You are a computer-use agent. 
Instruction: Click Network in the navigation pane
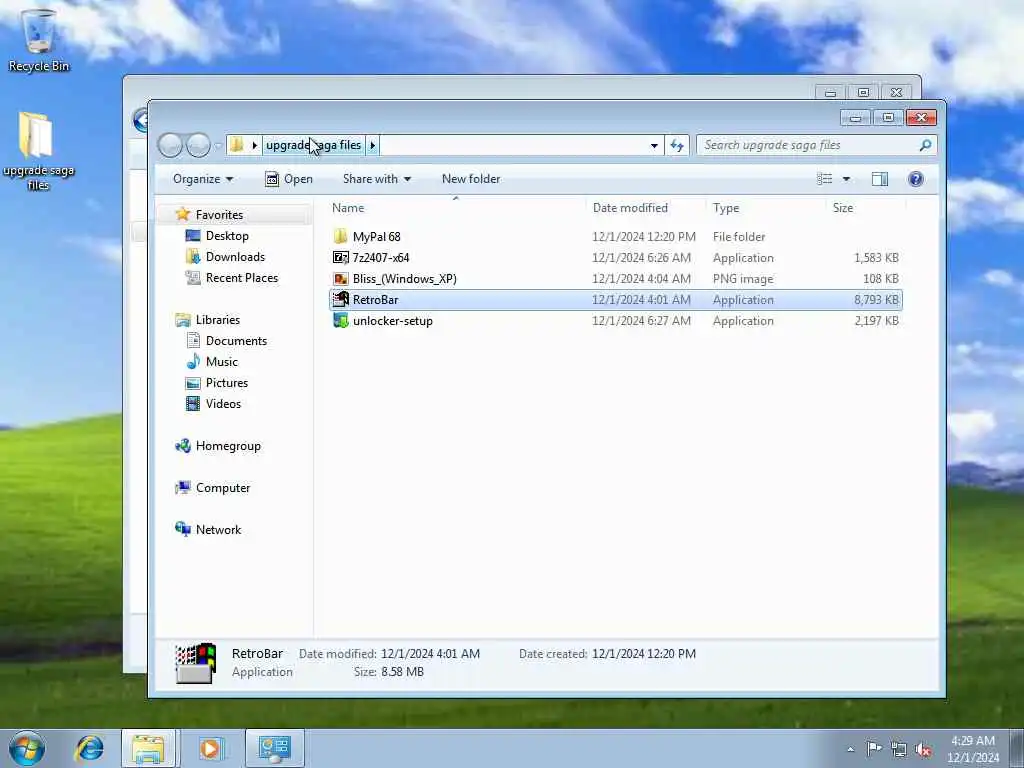pos(218,530)
